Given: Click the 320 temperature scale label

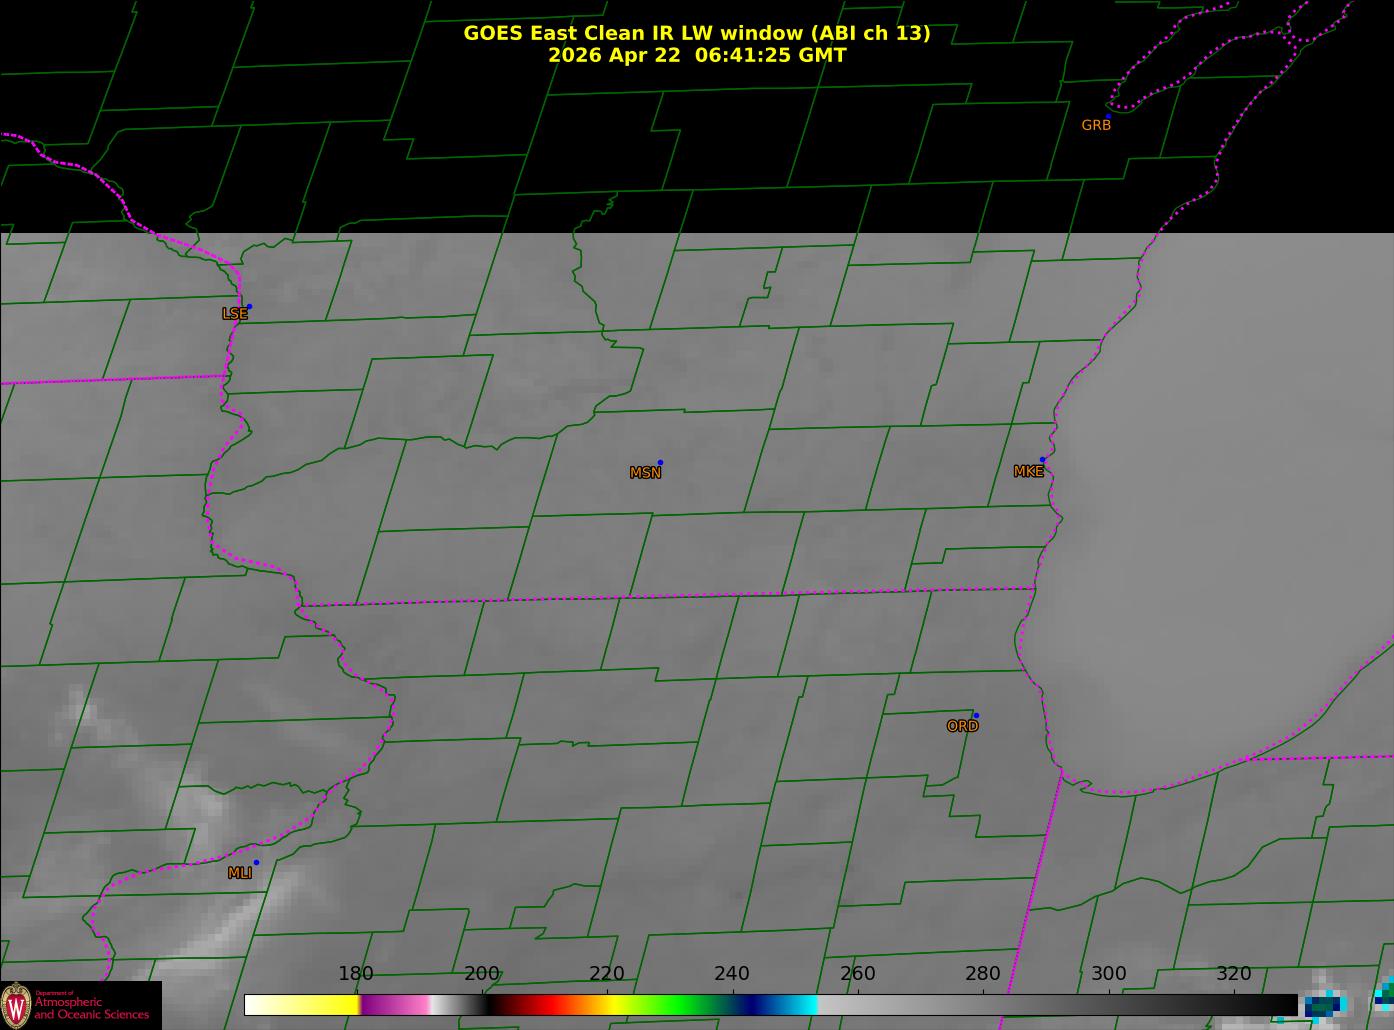Looking at the screenshot, I should click(x=1234, y=973).
